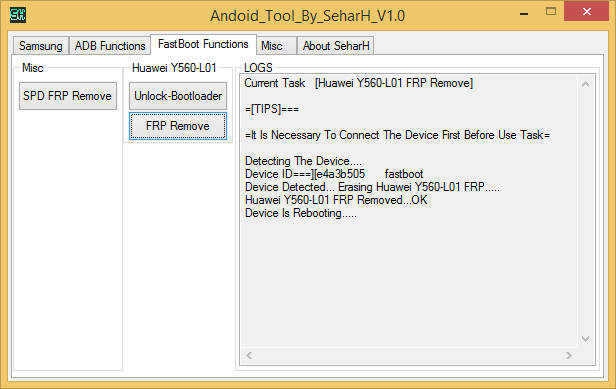Open the Misc tab
Image resolution: width=616 pixels, height=389 pixels.
276,46
